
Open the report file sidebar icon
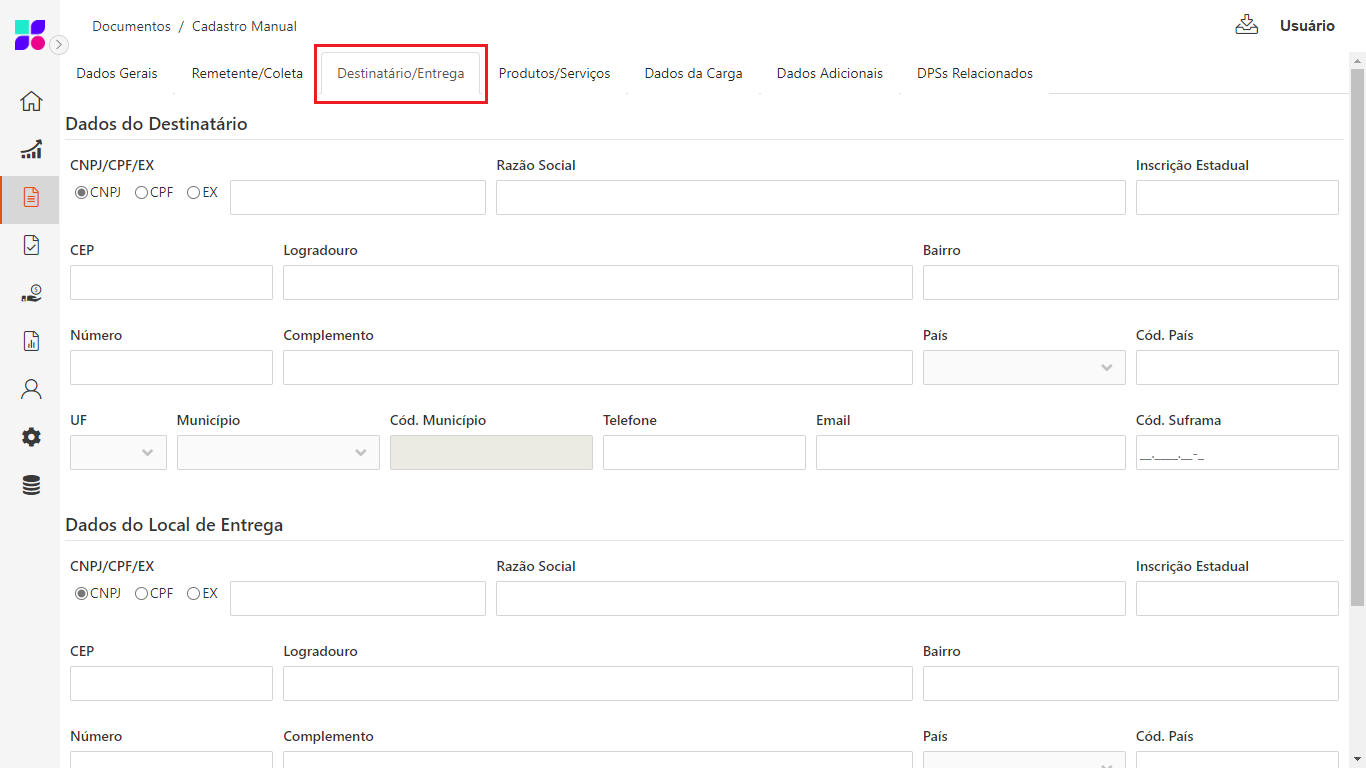(31, 341)
